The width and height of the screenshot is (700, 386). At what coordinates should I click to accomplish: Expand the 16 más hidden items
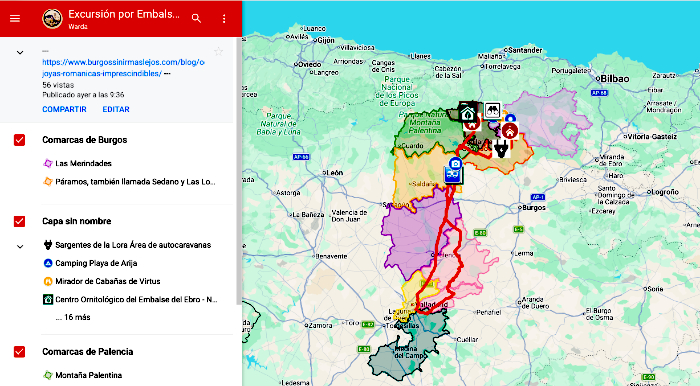tap(73, 317)
